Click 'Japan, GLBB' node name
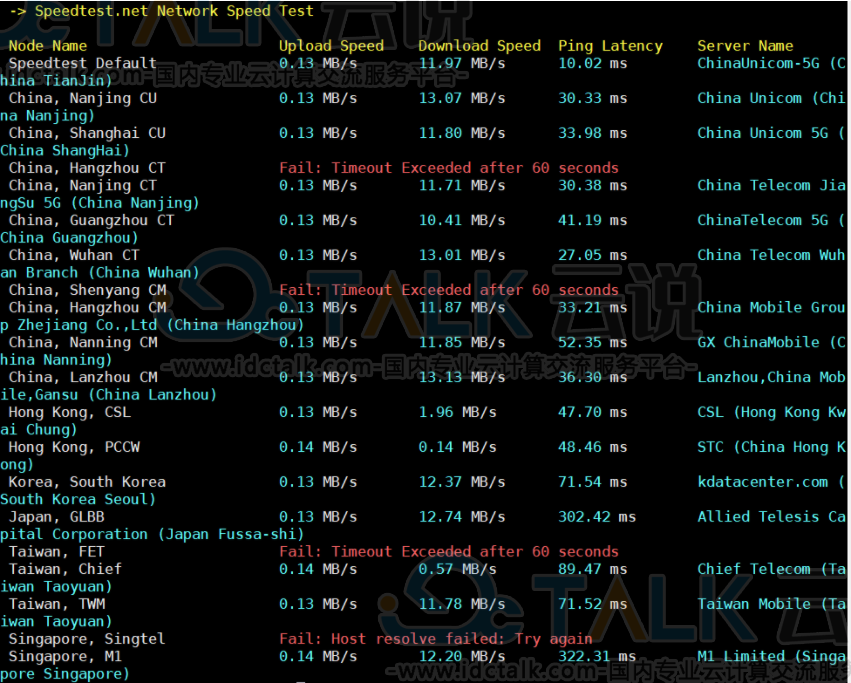This screenshot has height=683, width=851. [56, 517]
